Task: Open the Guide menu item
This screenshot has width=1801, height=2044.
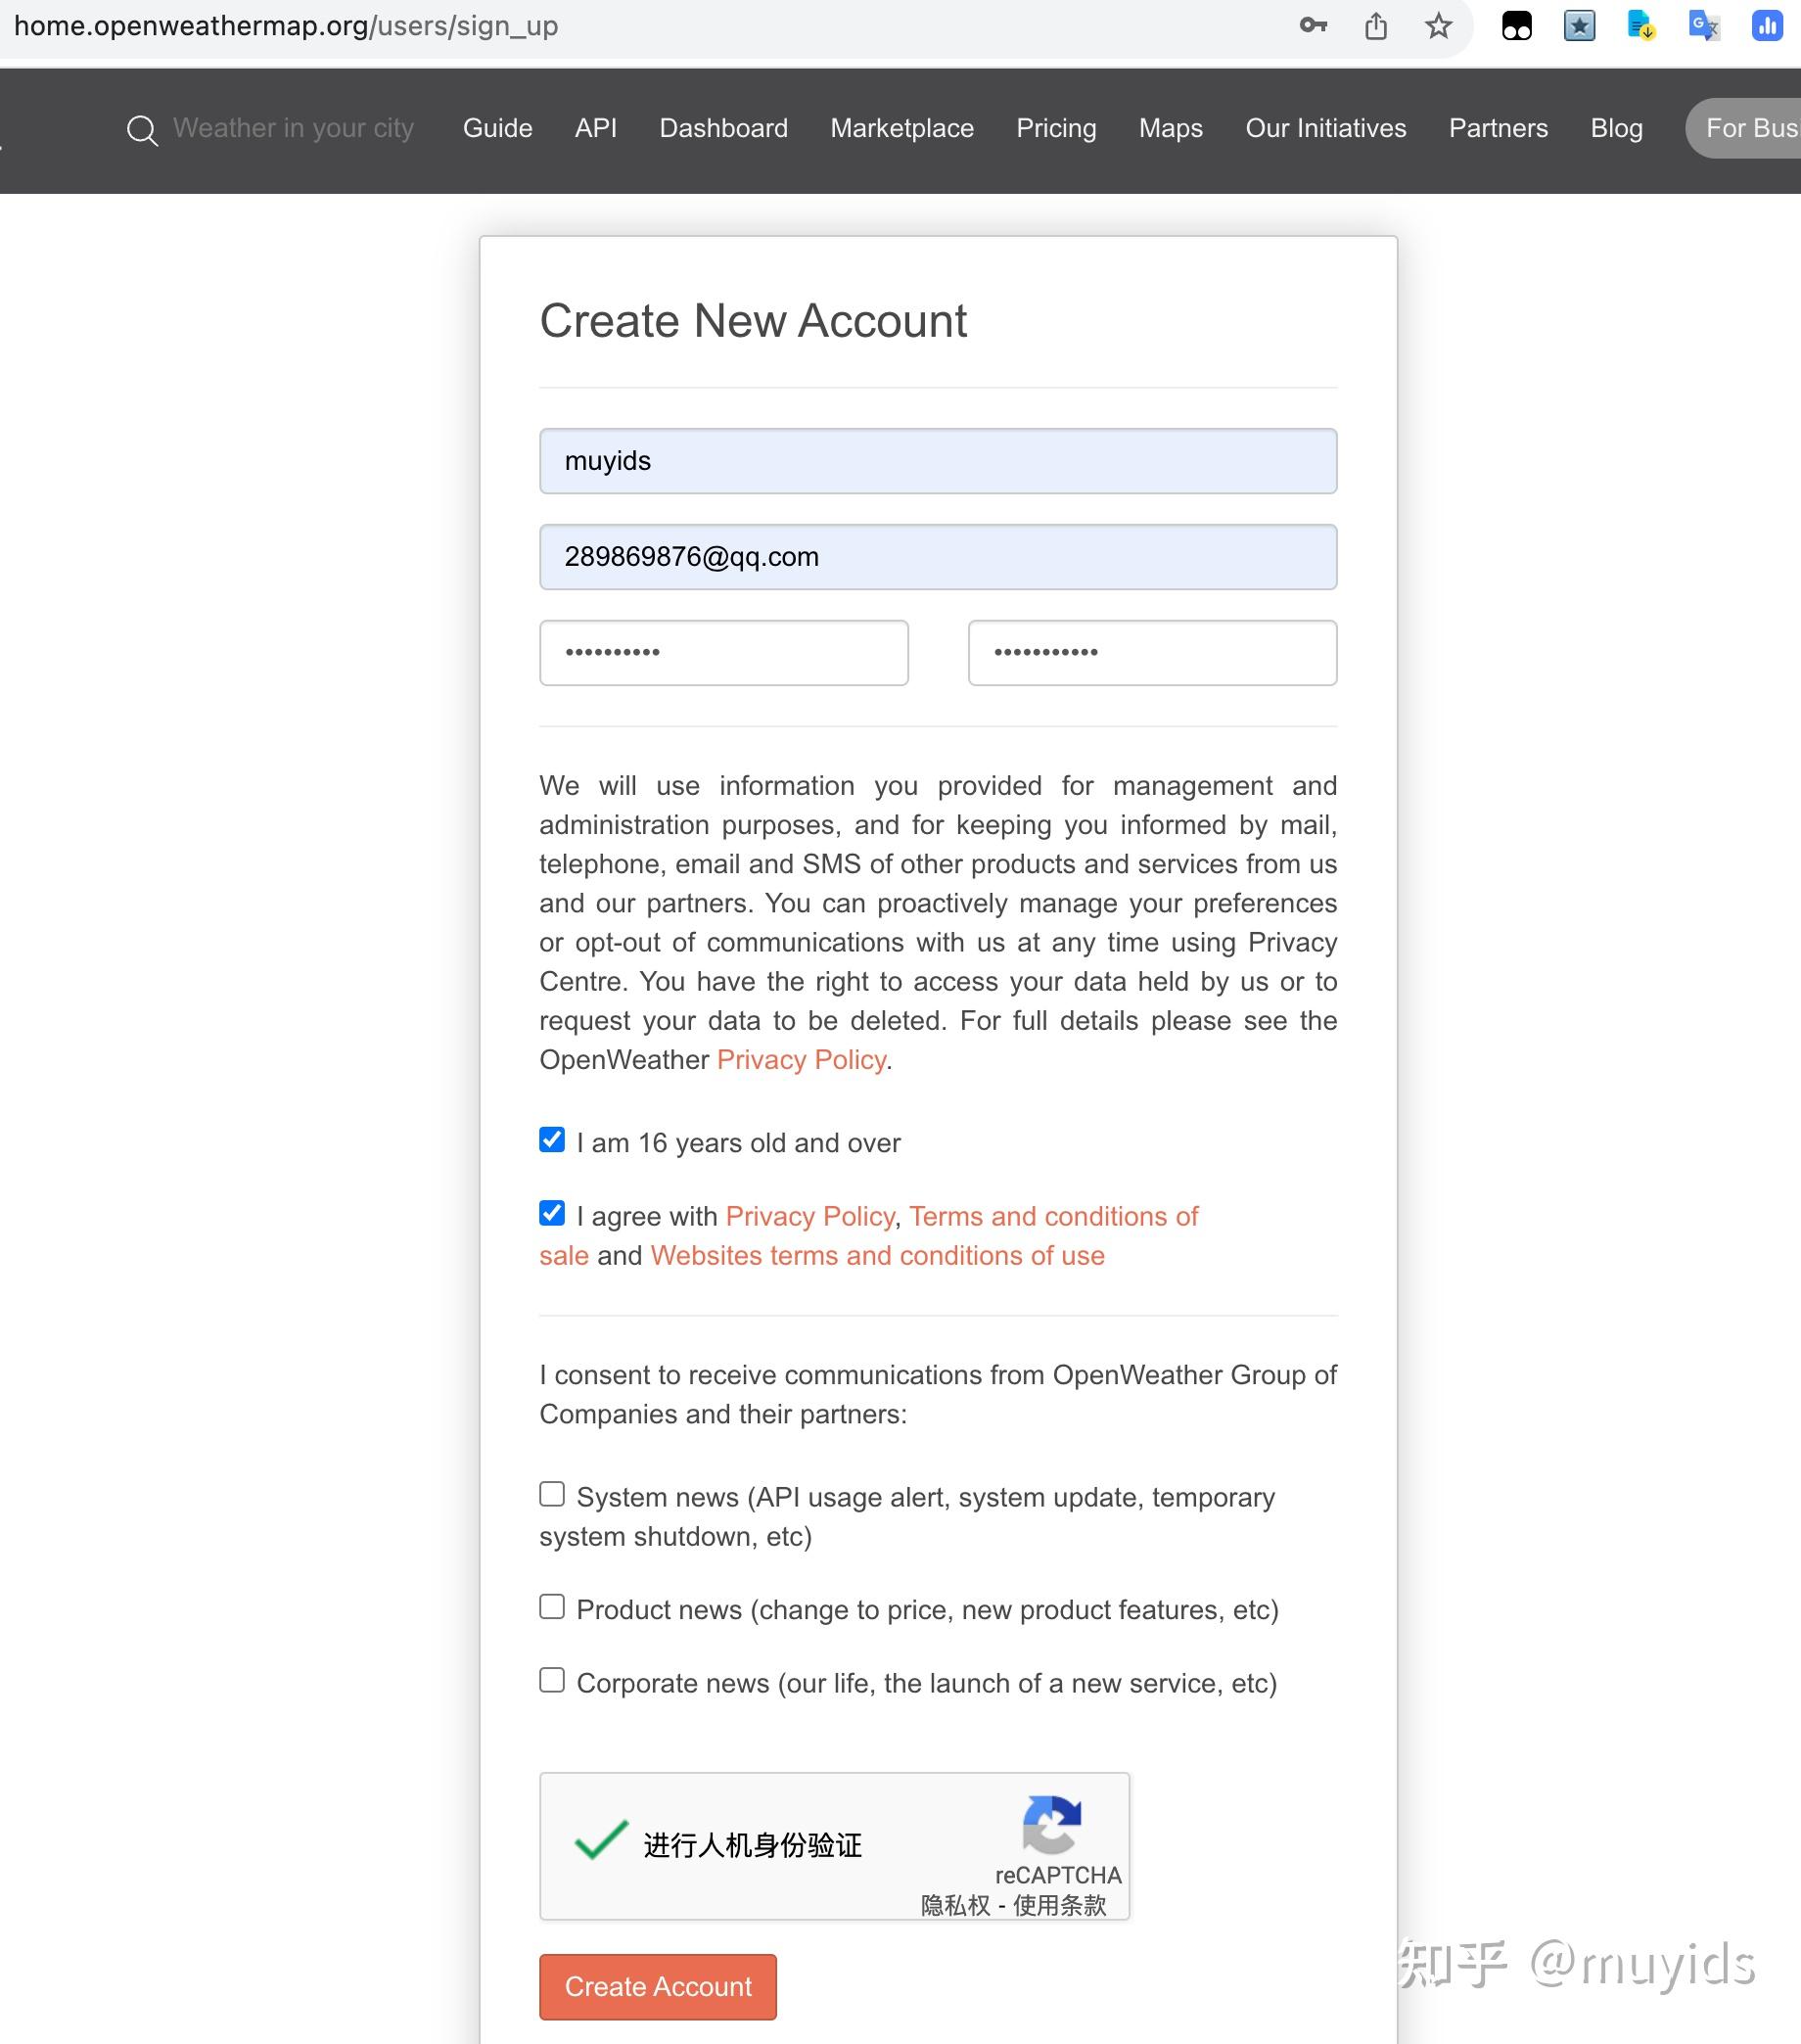Action: (x=497, y=128)
